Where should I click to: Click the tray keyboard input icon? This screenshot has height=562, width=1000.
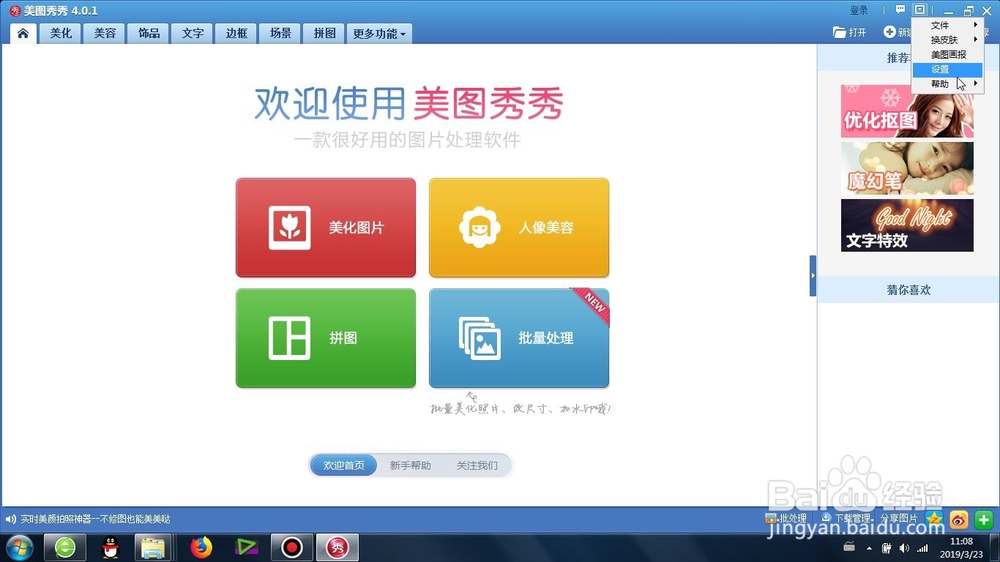click(x=849, y=547)
